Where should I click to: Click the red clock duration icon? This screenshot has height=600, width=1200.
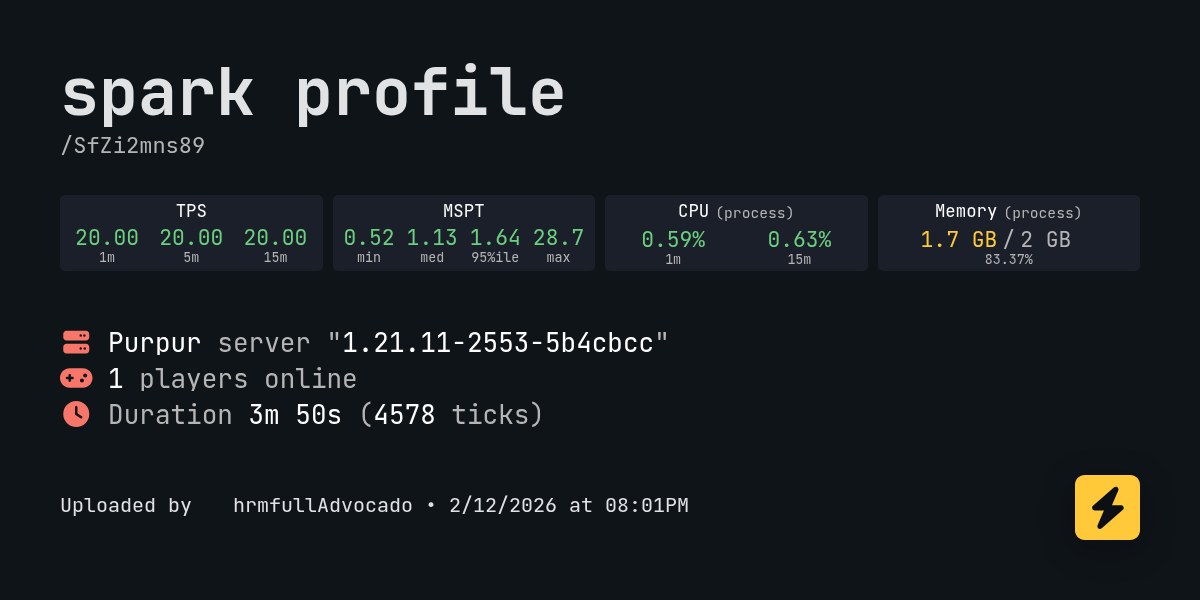76,414
